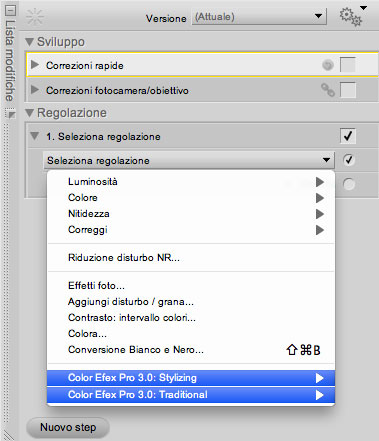The image size is (379, 441).
Task: Collapse the Sviluppo section
Action: 30,42
